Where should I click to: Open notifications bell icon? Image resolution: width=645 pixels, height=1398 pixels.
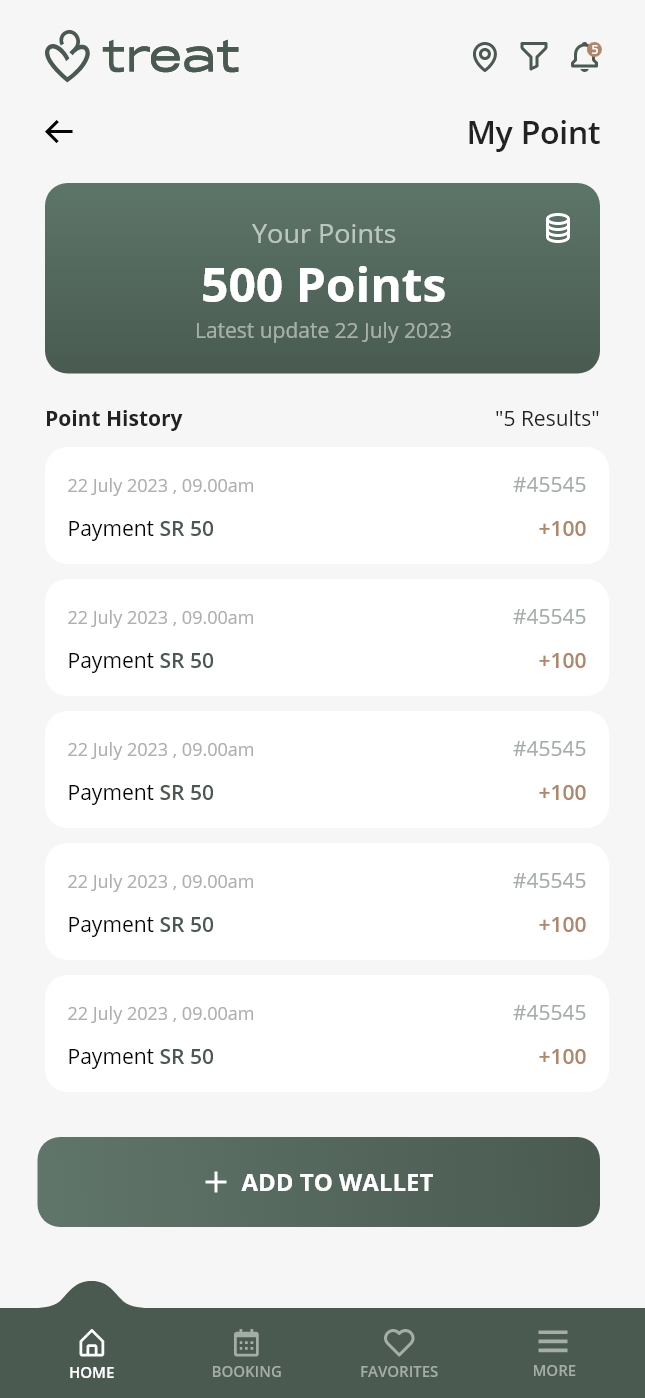pyautogui.click(x=584, y=57)
